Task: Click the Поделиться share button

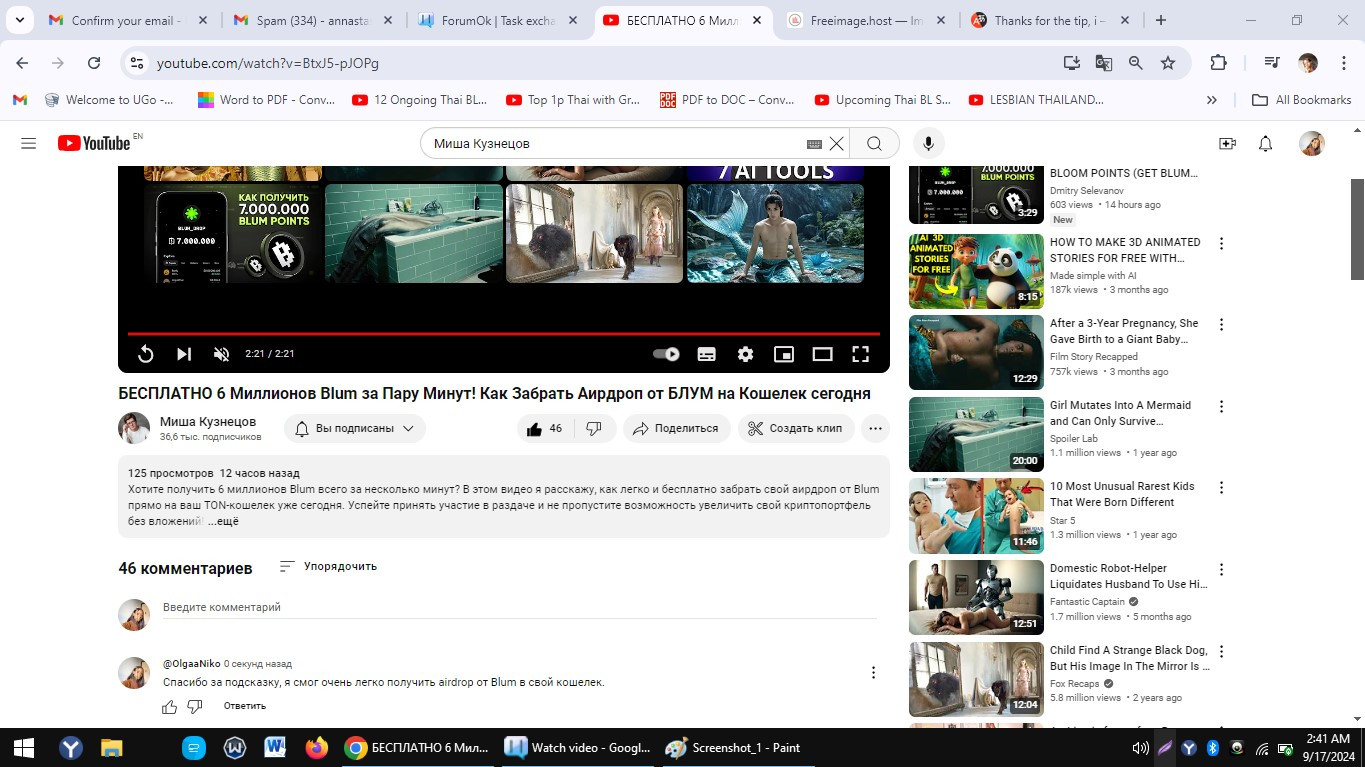Action: [x=676, y=428]
